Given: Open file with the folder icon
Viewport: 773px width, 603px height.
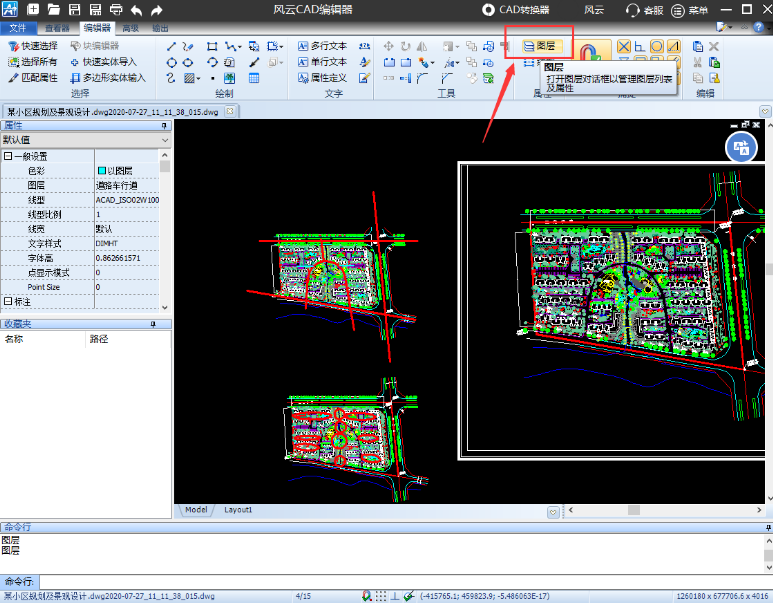Looking at the screenshot, I should point(53,10).
